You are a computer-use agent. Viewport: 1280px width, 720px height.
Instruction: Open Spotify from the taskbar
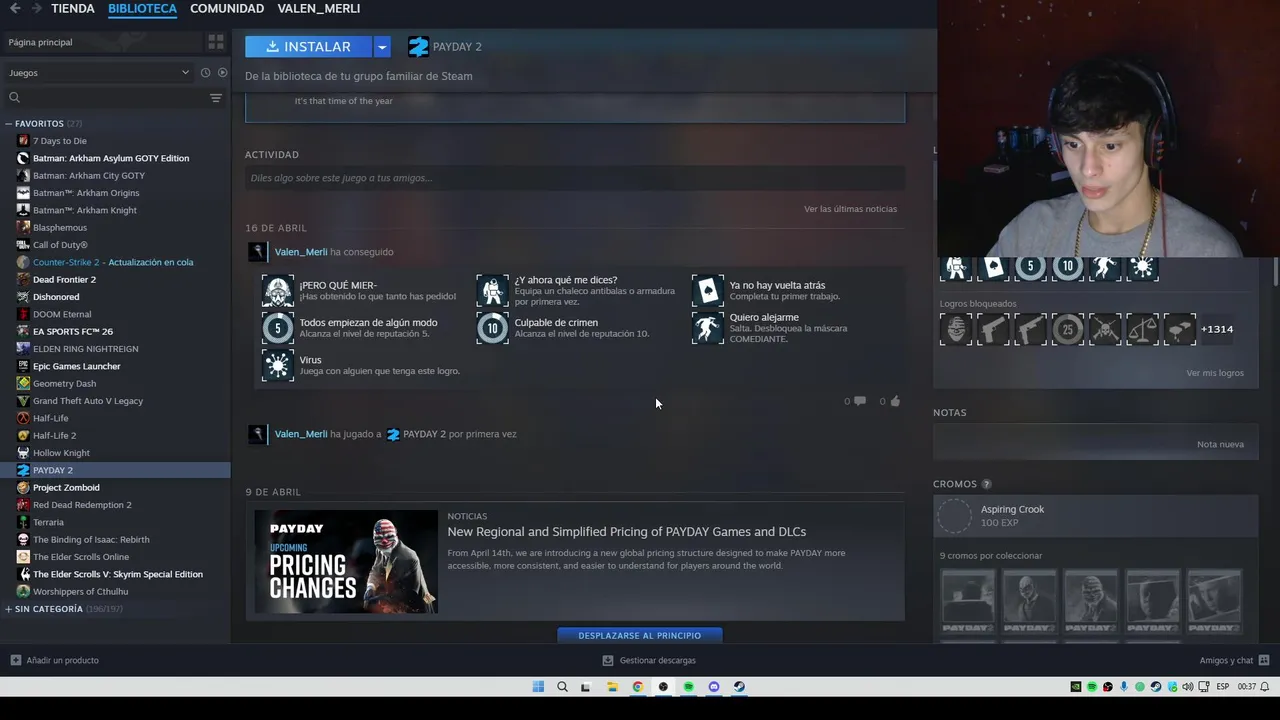688,687
